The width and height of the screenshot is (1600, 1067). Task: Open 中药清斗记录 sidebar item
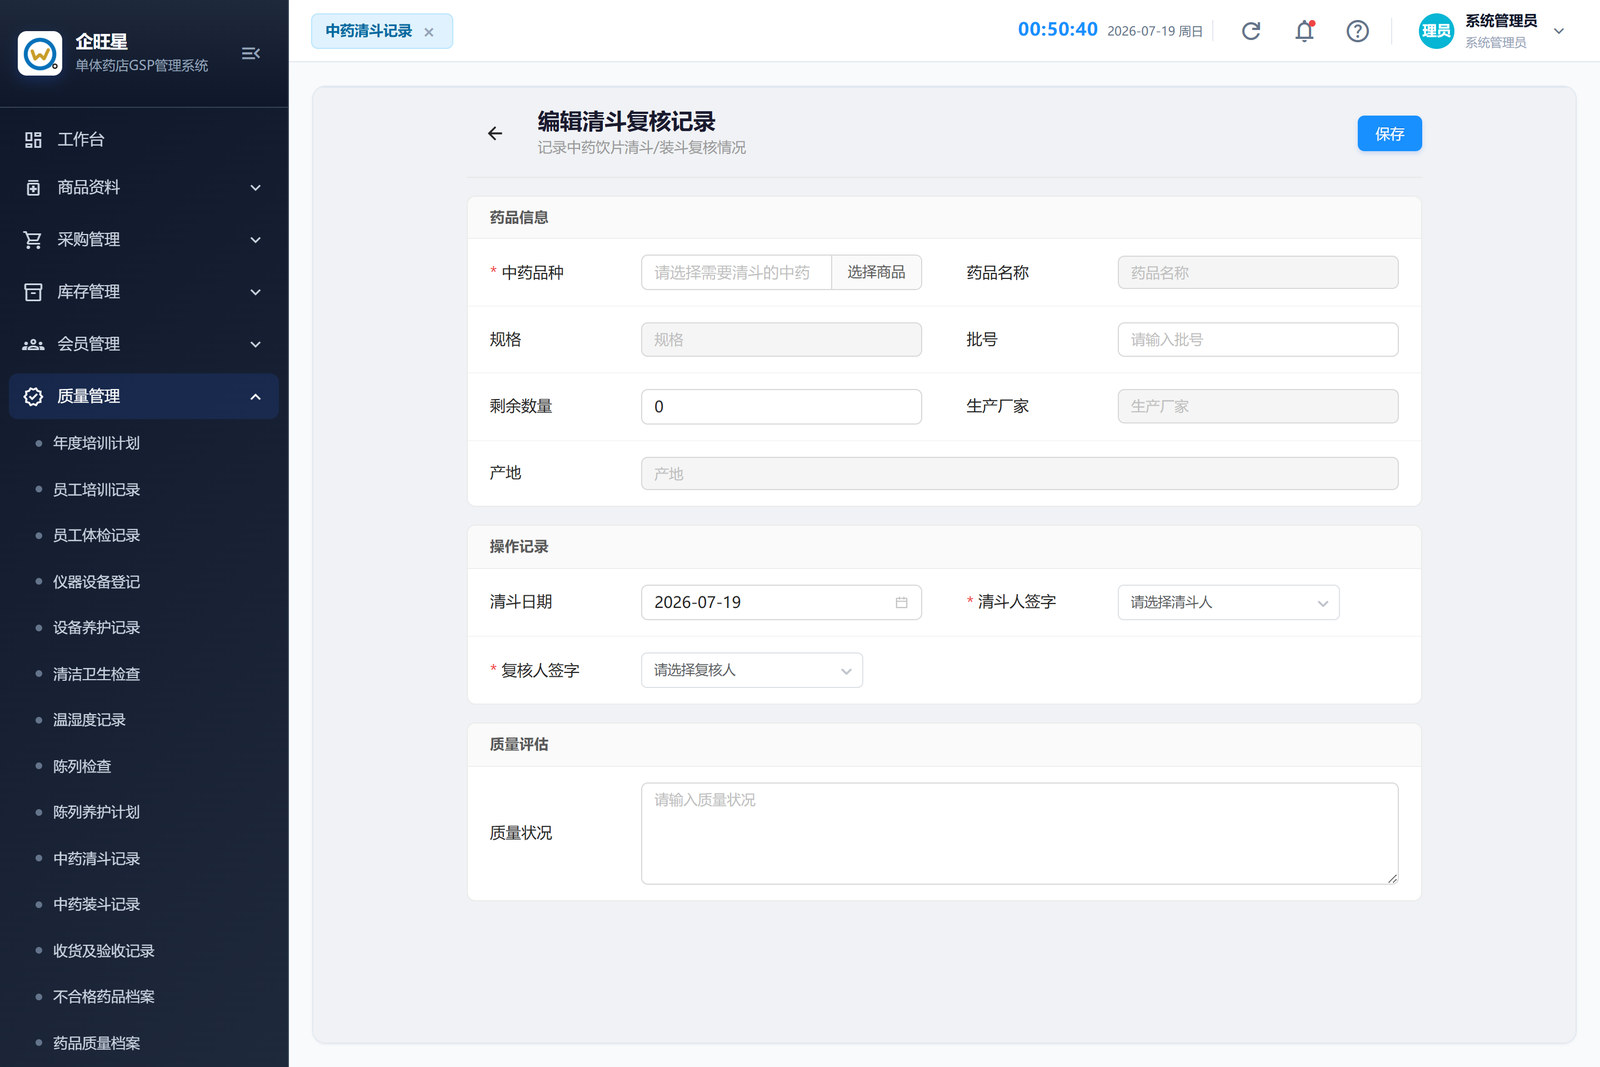pyautogui.click(x=96, y=859)
